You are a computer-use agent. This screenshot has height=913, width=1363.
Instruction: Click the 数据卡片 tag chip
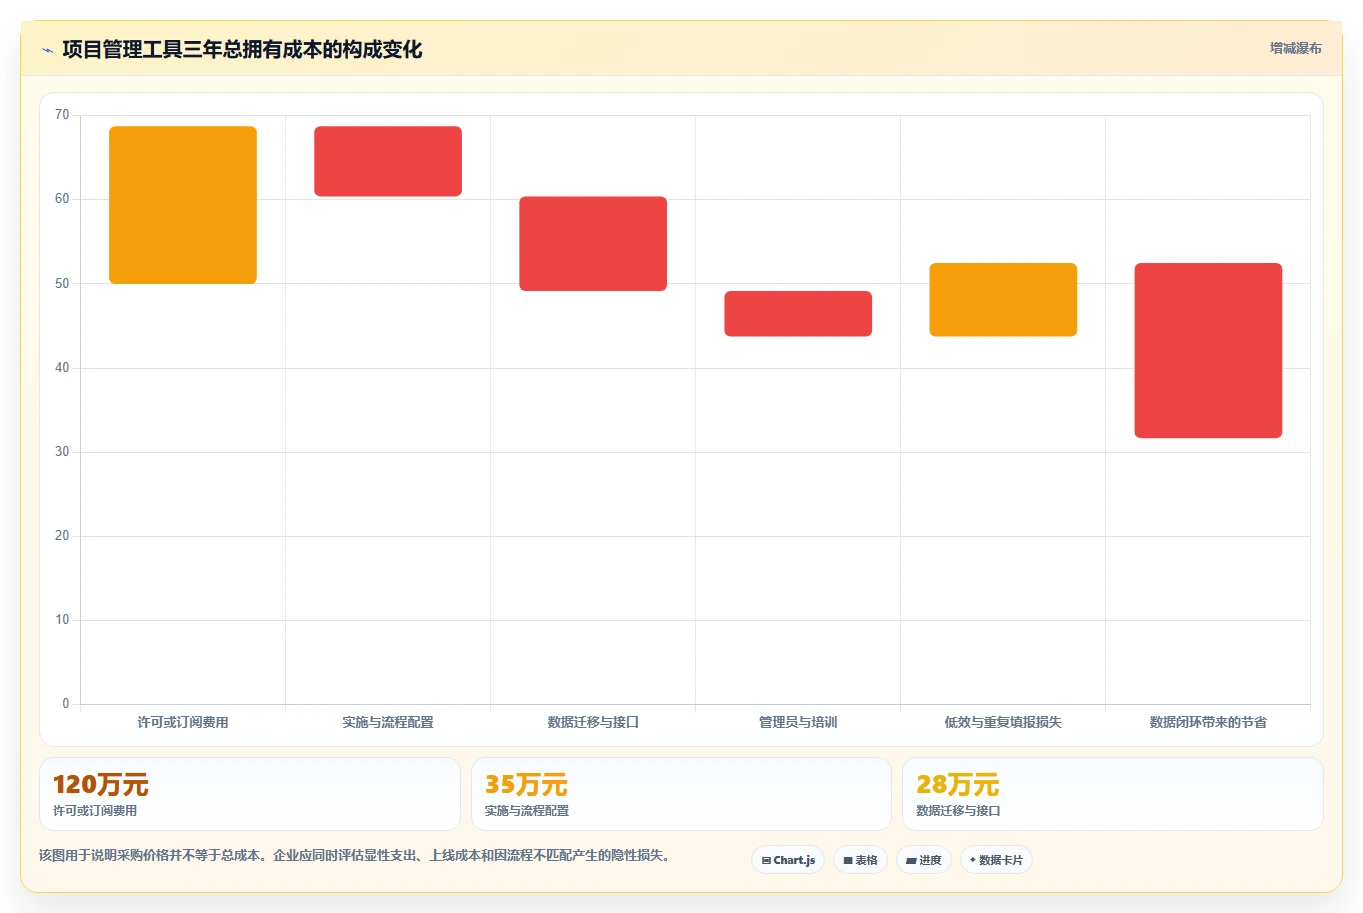[x=996, y=860]
